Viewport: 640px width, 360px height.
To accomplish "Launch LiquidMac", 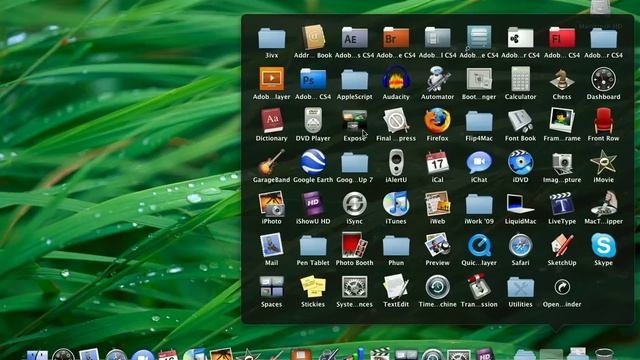I will pyautogui.click(x=520, y=204).
